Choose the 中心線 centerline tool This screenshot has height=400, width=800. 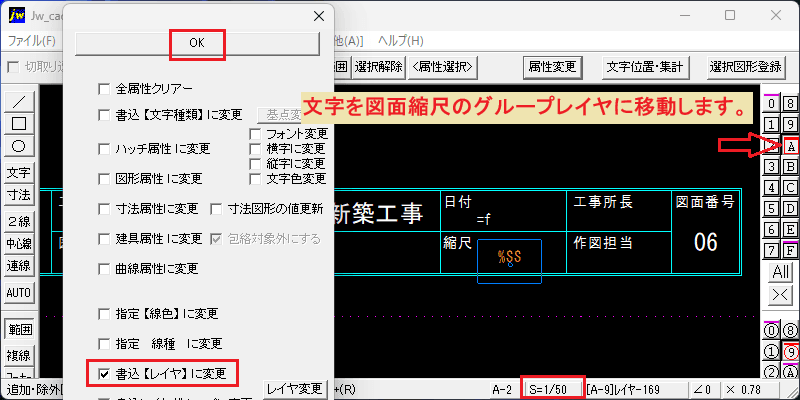(x=18, y=244)
